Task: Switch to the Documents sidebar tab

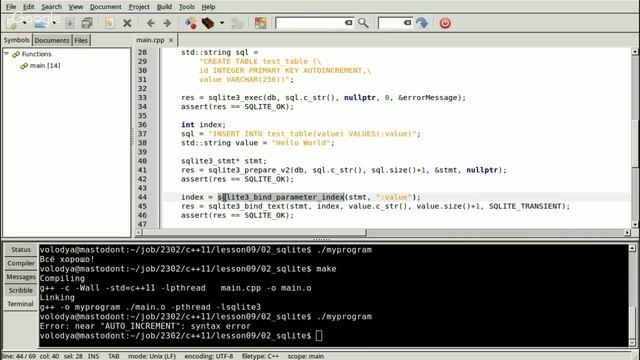Action: (x=52, y=40)
